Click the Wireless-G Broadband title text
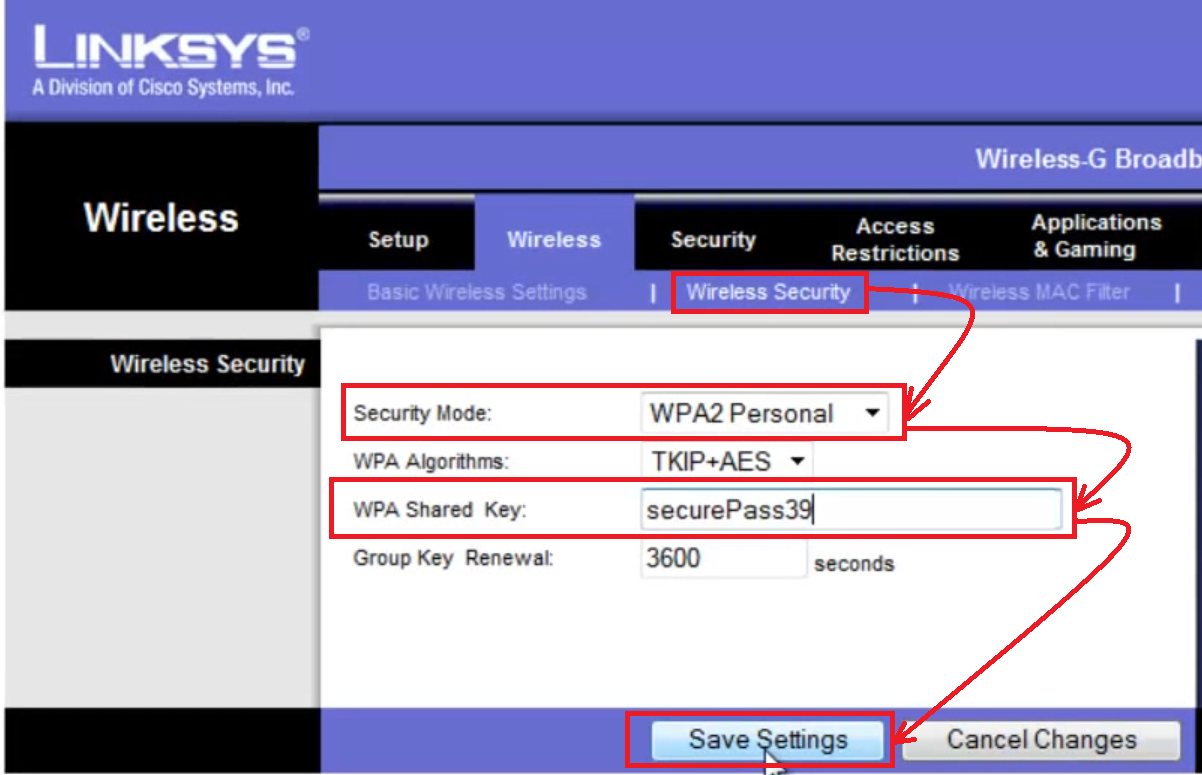 [1086, 159]
